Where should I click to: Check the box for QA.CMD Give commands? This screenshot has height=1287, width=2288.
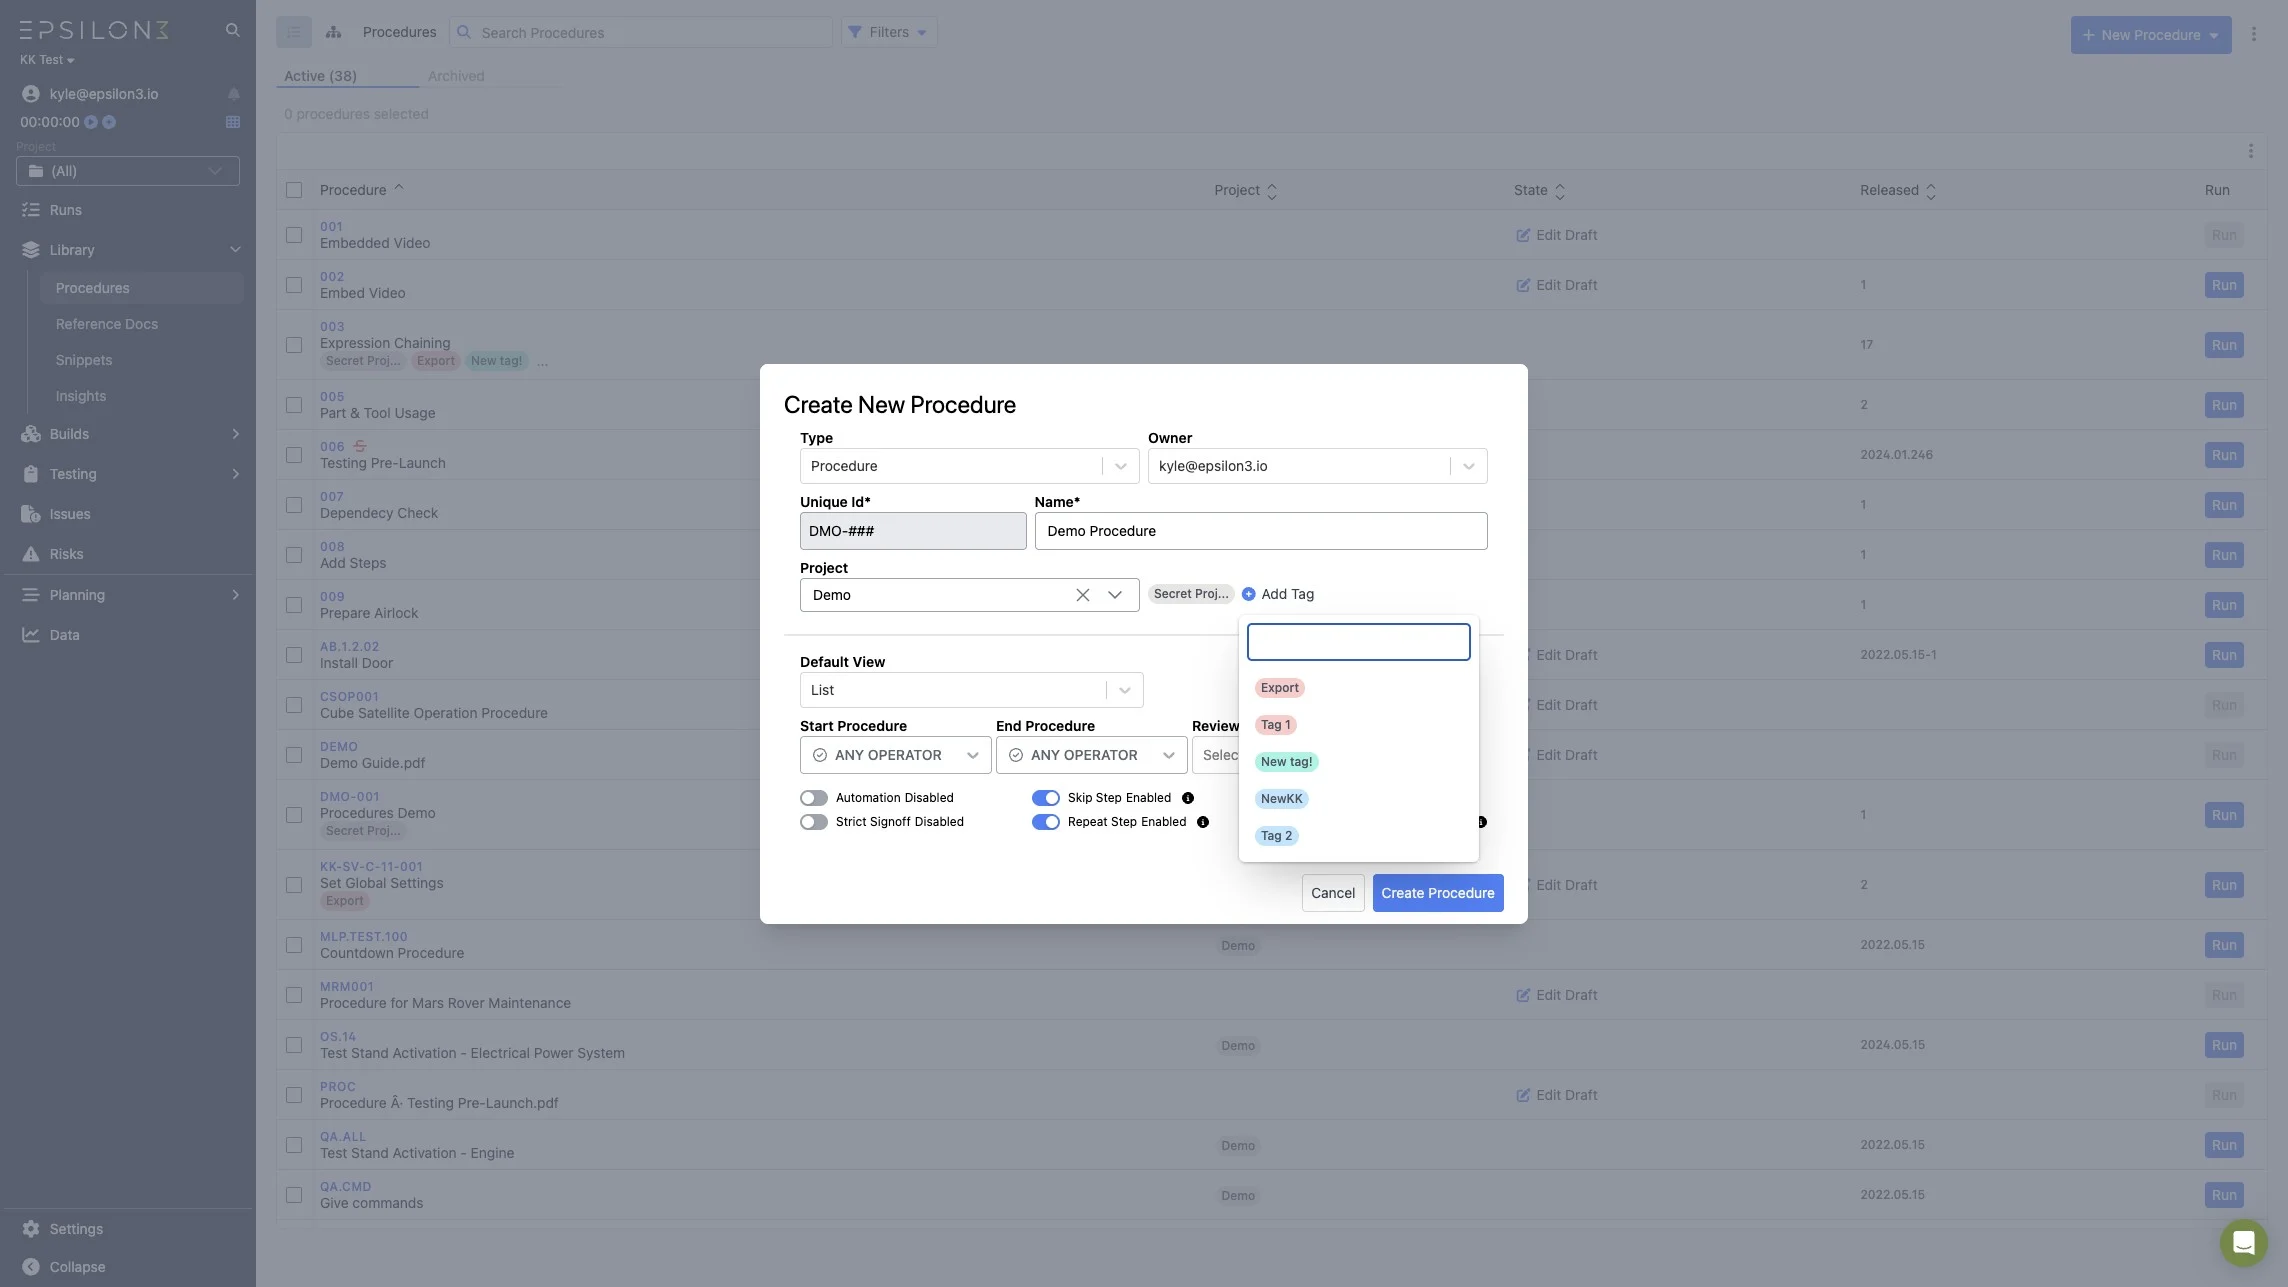pos(294,1195)
